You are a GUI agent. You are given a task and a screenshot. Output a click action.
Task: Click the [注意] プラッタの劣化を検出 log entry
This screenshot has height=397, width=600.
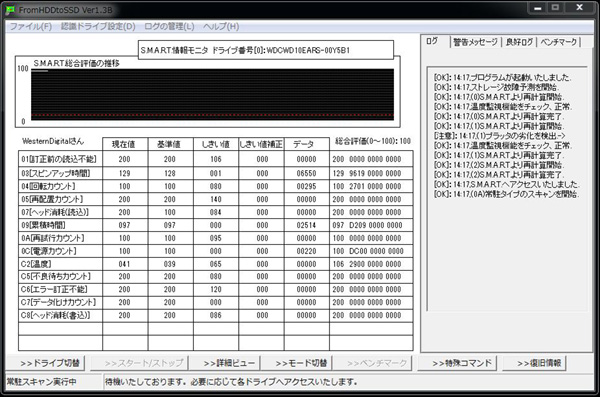click(x=500, y=136)
